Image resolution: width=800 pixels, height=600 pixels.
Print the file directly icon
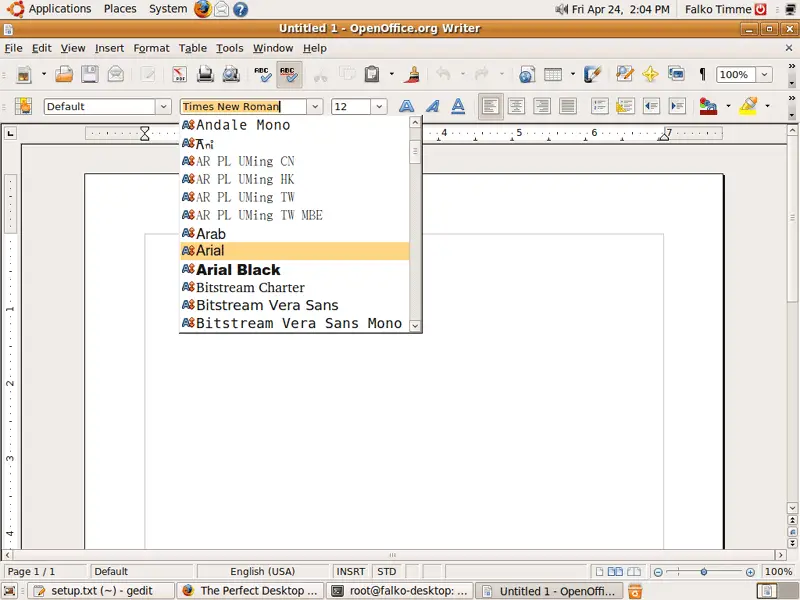pos(205,74)
